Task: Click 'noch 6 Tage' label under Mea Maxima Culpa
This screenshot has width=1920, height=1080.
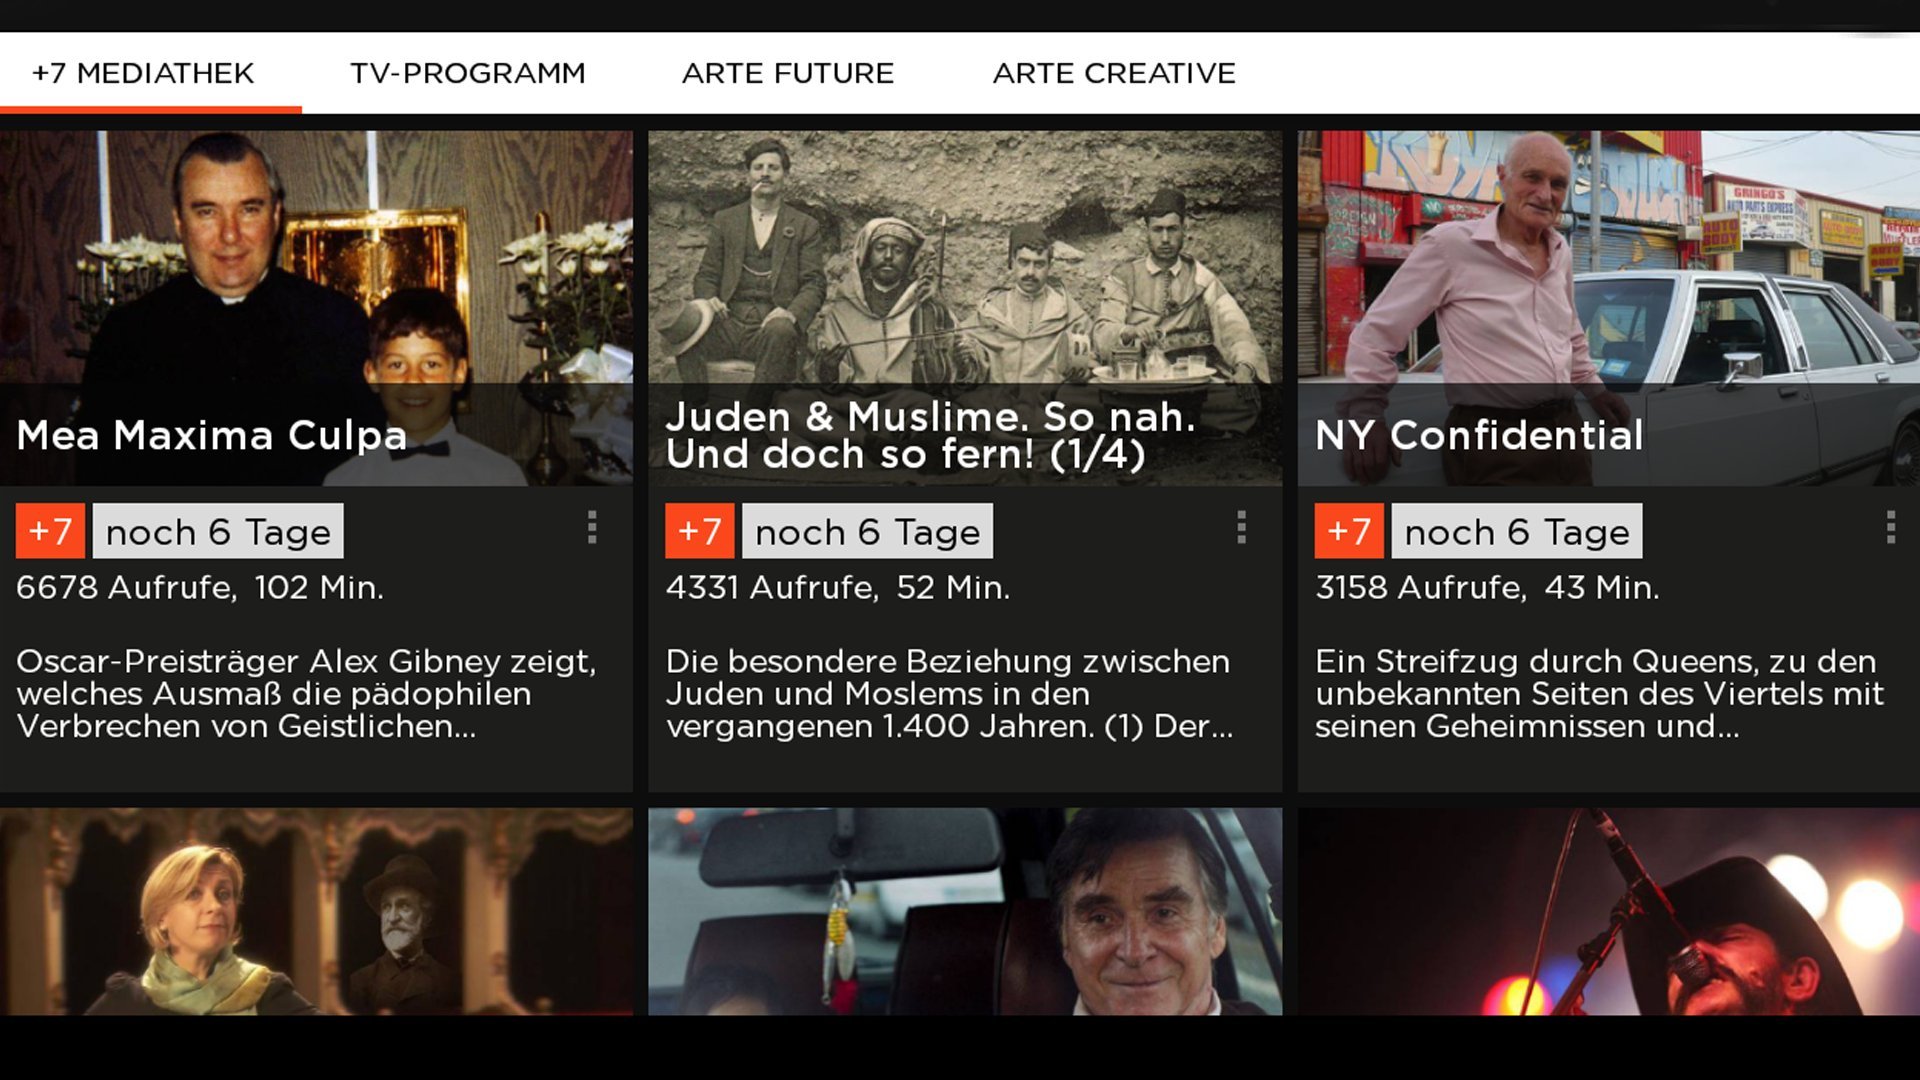Action: click(x=218, y=531)
